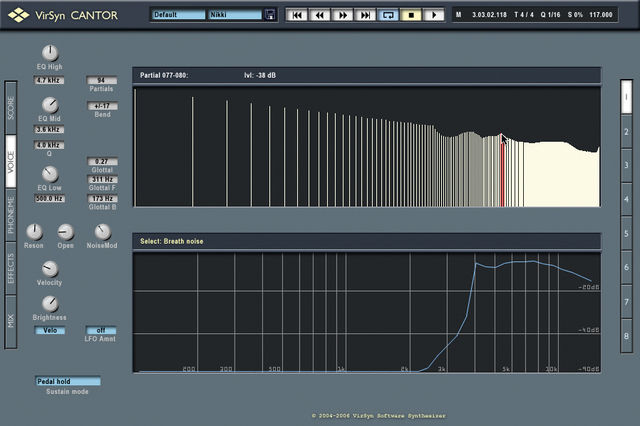Click the Partials value field showing 94
Screen dimensions: 640x426
click(x=102, y=80)
